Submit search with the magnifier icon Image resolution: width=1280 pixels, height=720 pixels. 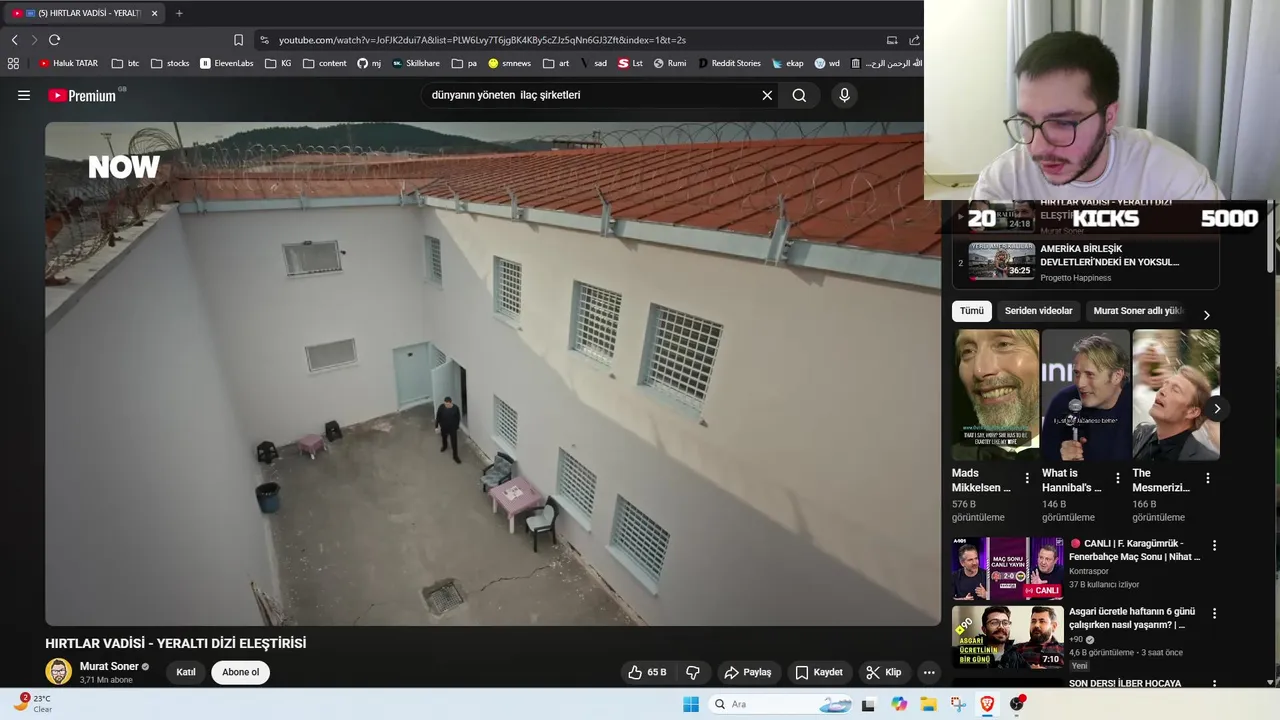pyautogui.click(x=799, y=95)
